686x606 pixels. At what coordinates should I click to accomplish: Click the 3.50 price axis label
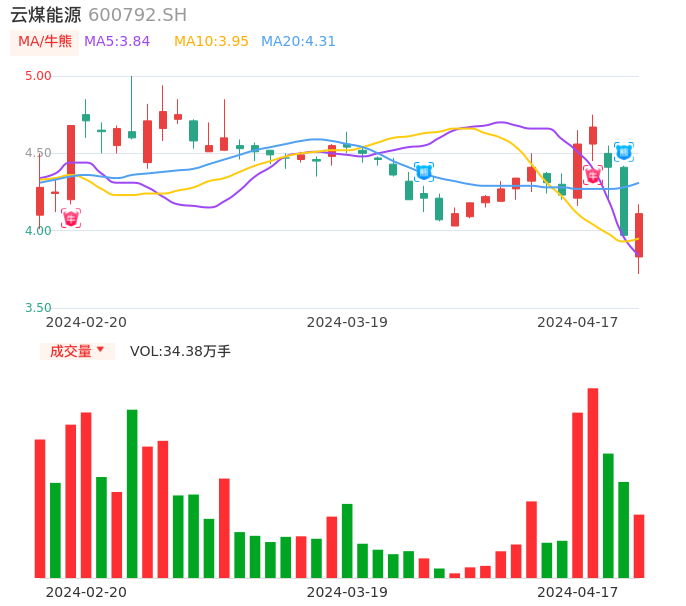tap(38, 308)
